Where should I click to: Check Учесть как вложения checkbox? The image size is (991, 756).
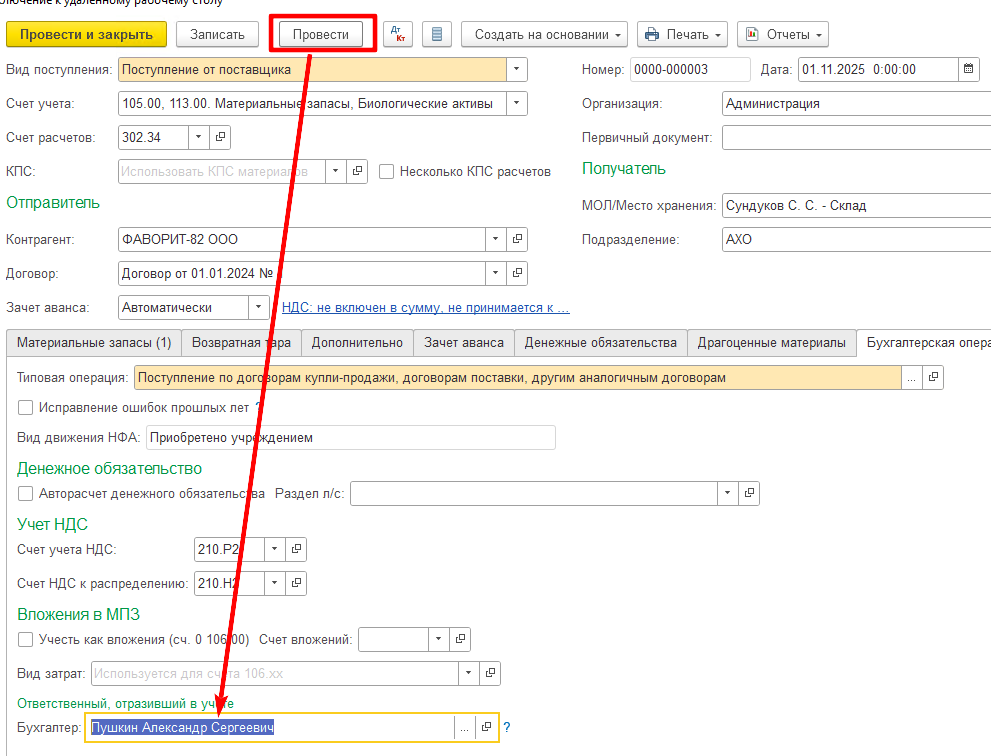coord(26,639)
